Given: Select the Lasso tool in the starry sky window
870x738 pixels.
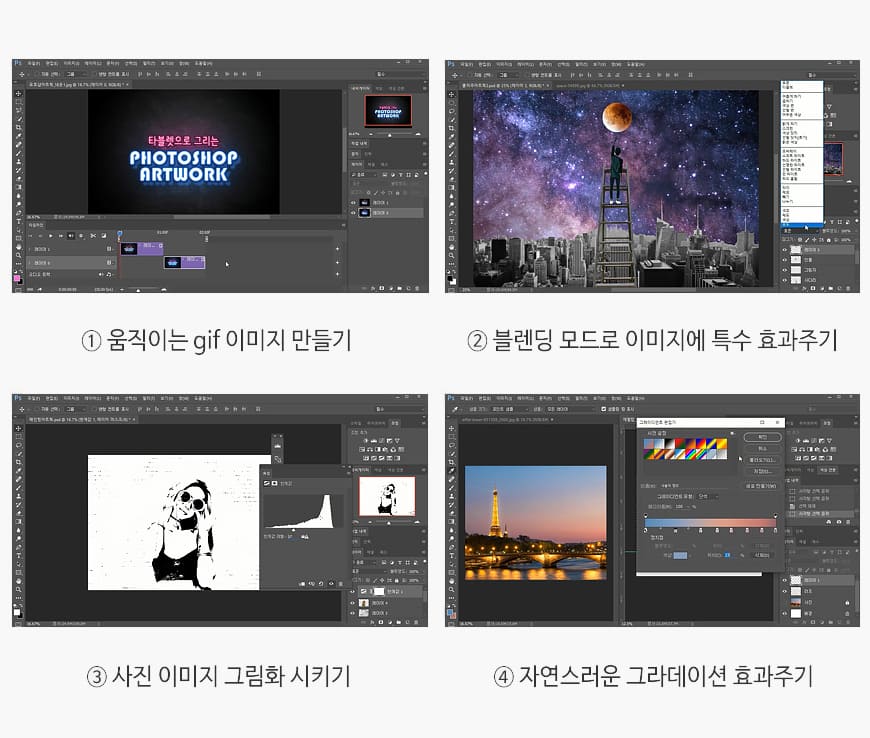Looking at the screenshot, I should click(452, 111).
